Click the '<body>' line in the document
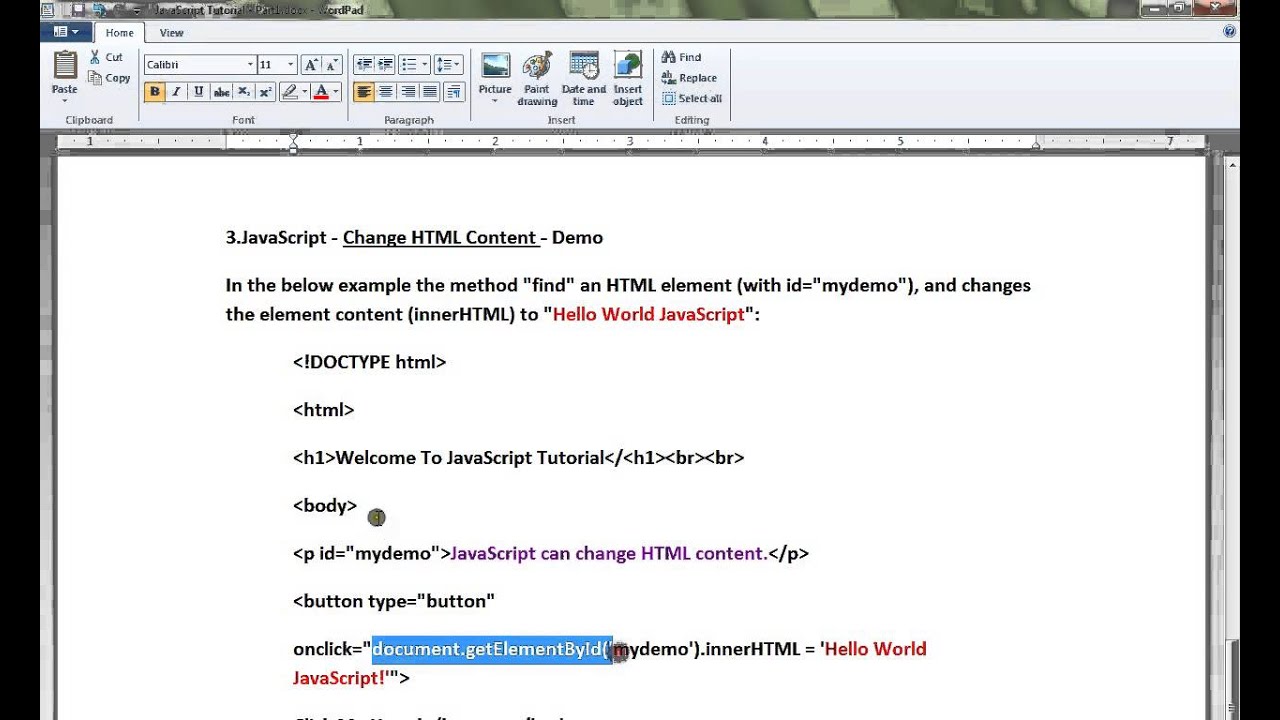 pos(325,505)
